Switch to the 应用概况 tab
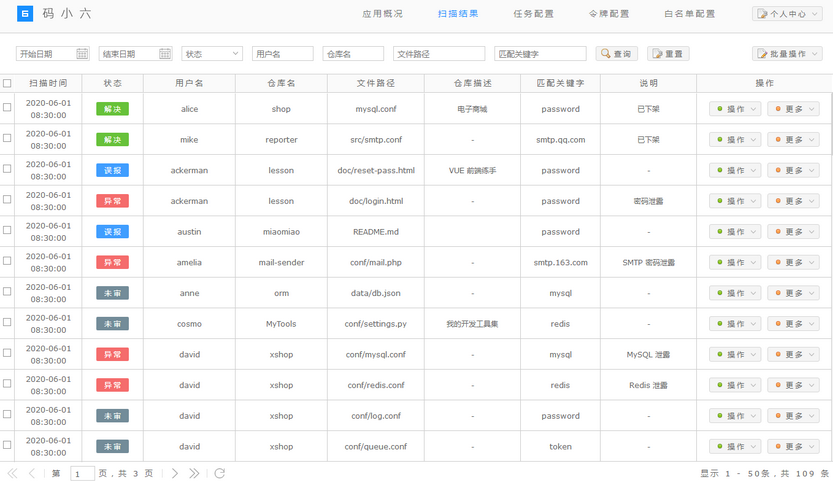This screenshot has height=481, width=833. coord(382,14)
